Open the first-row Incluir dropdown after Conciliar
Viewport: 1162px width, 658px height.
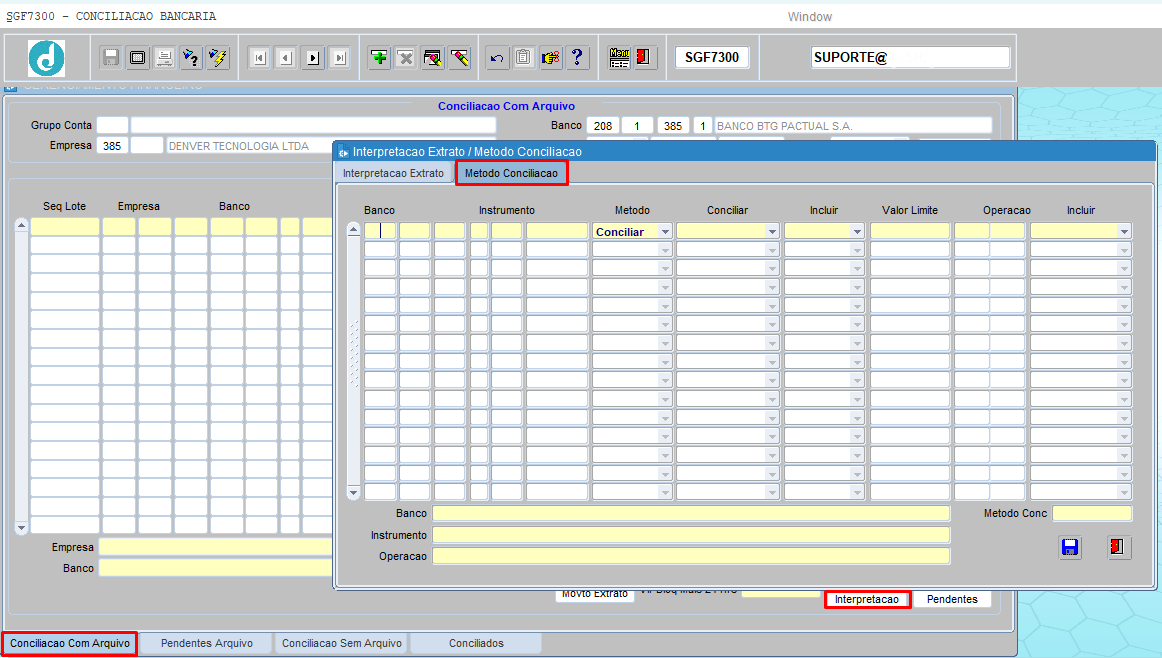point(857,232)
